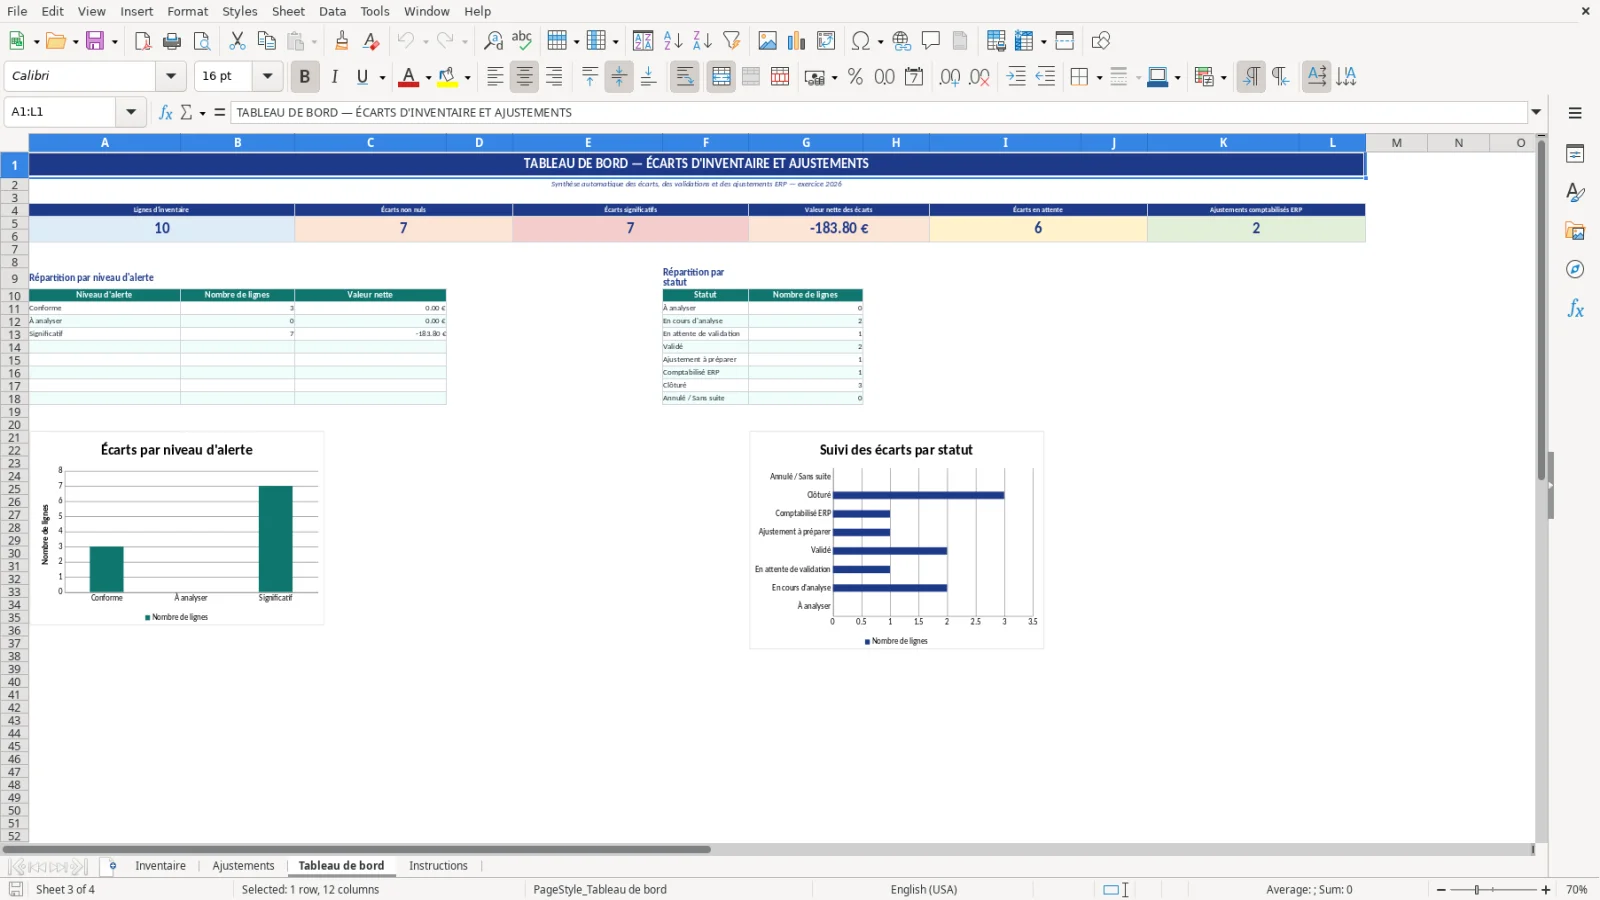
Task: Click the Print icon
Action: pyautogui.click(x=172, y=41)
